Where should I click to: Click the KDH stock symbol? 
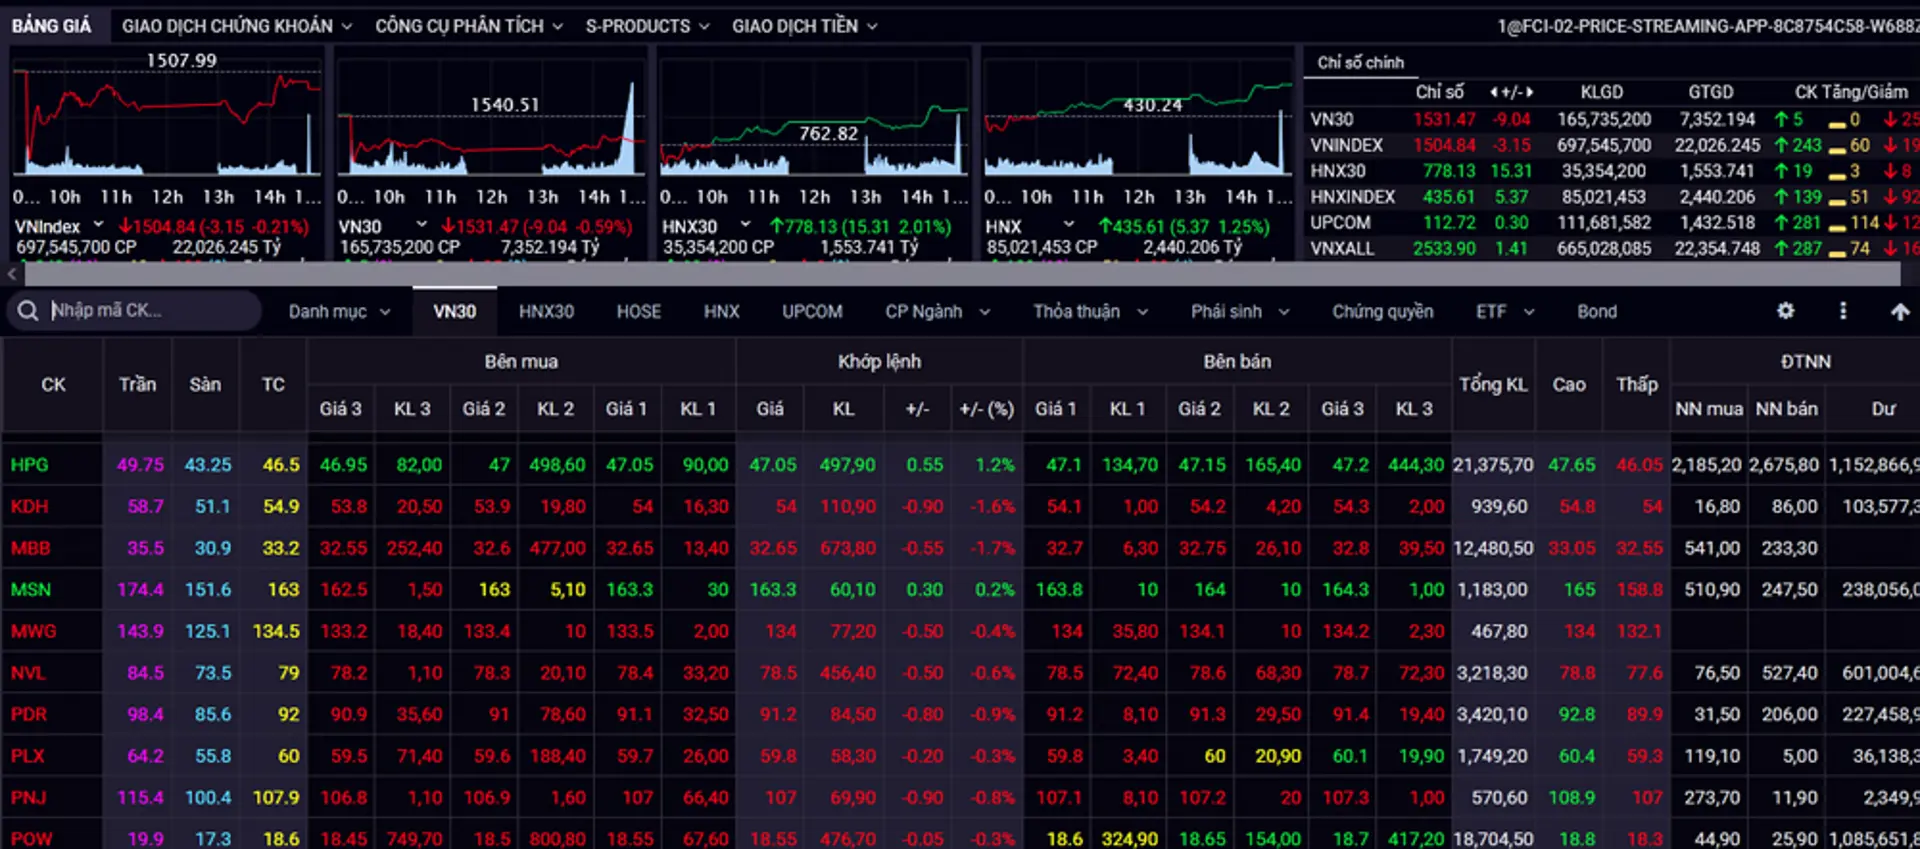pyautogui.click(x=29, y=507)
